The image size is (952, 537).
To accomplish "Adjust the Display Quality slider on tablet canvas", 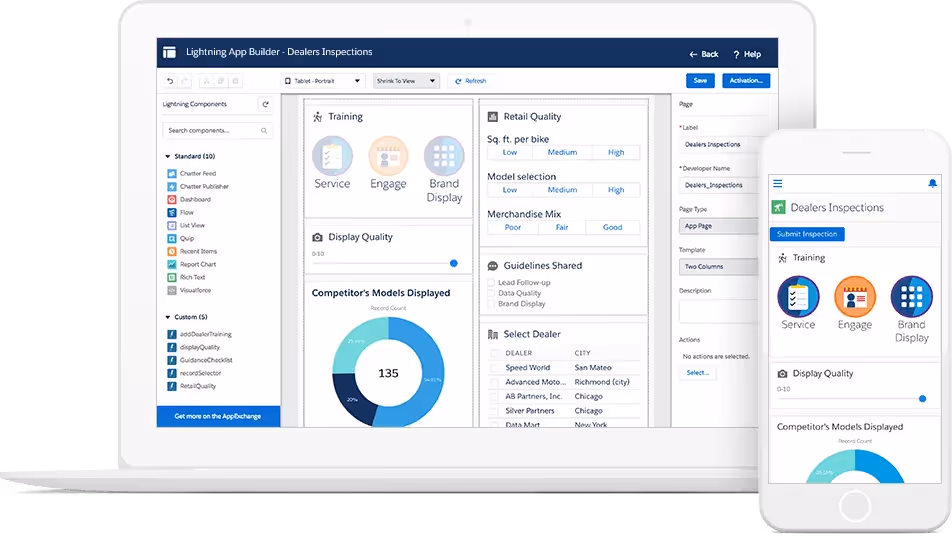I will [454, 264].
